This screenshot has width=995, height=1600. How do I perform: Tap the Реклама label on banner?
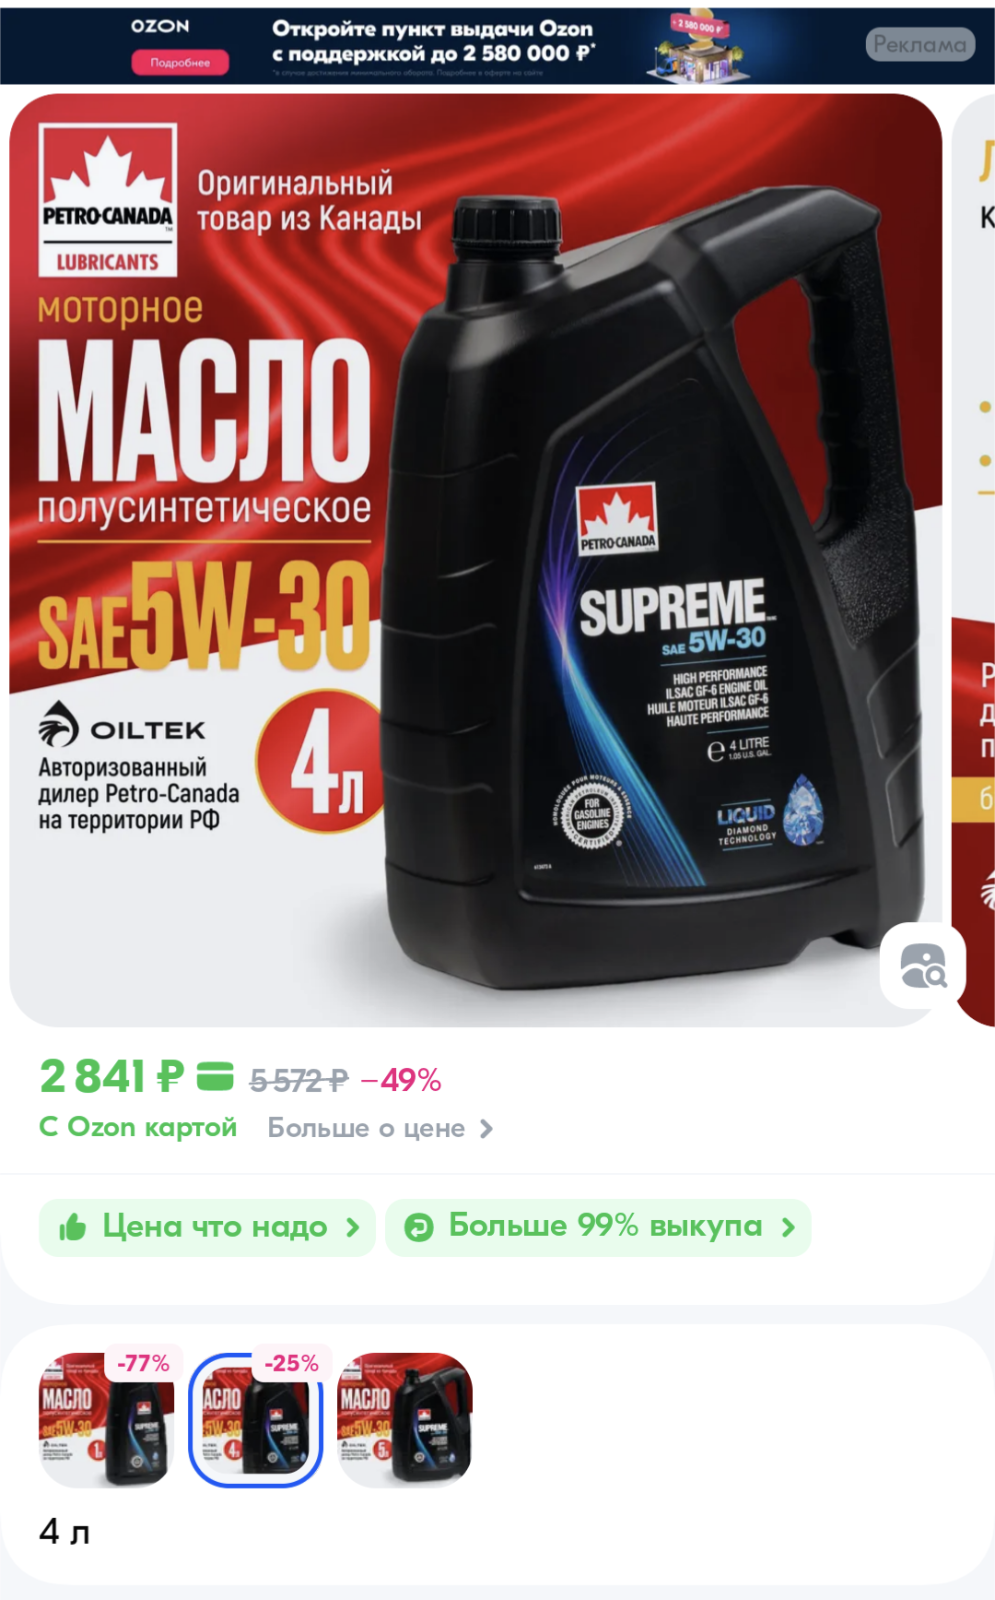(x=920, y=44)
